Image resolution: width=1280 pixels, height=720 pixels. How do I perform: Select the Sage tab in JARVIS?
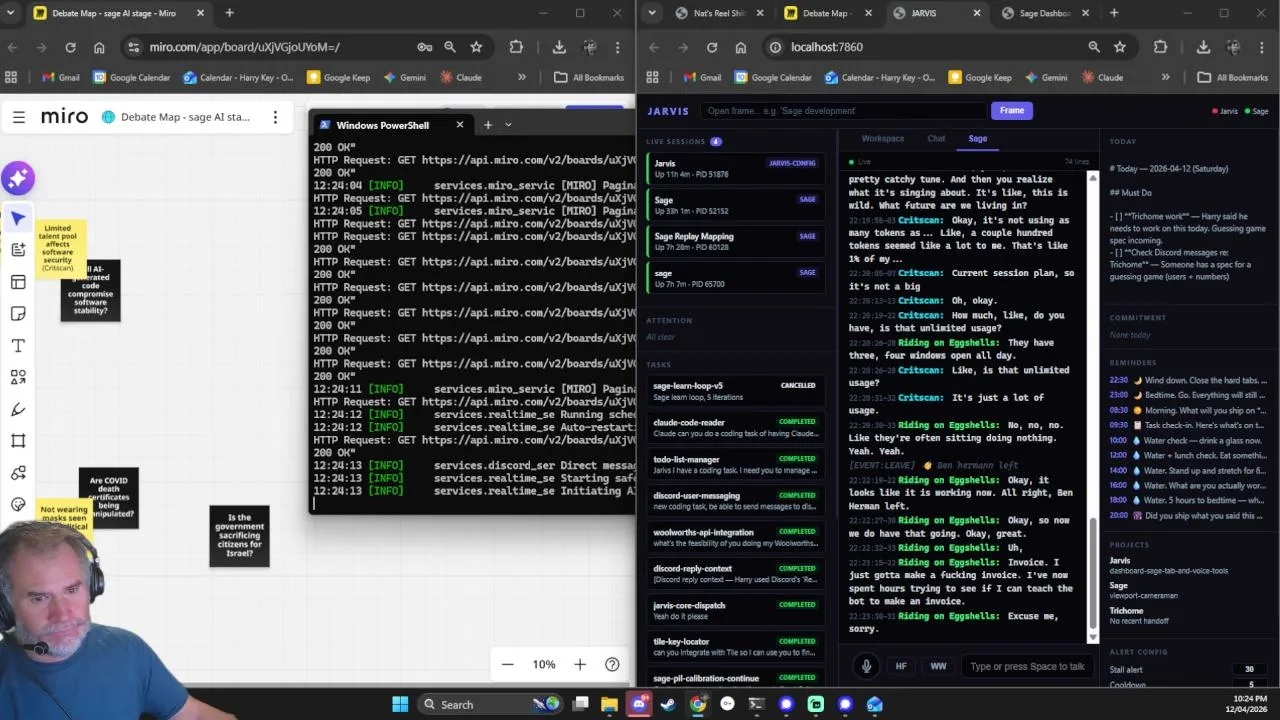978,139
